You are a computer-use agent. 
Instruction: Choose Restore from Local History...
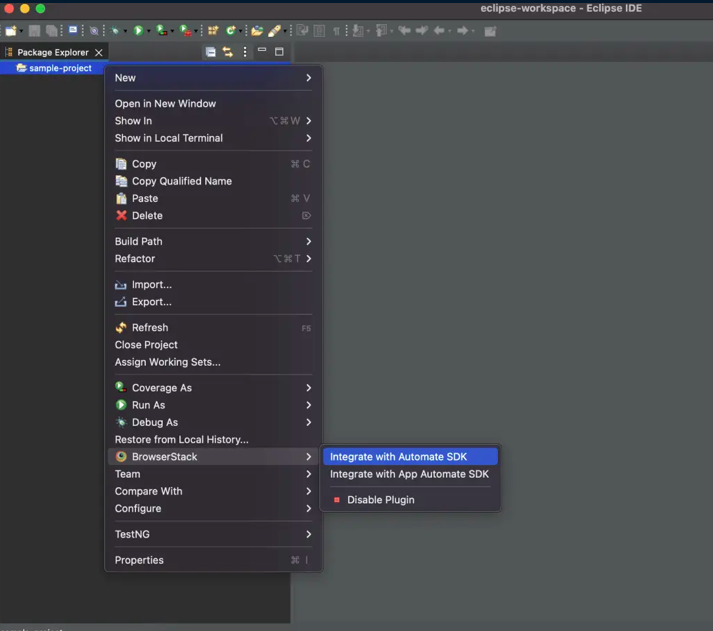pos(213,440)
